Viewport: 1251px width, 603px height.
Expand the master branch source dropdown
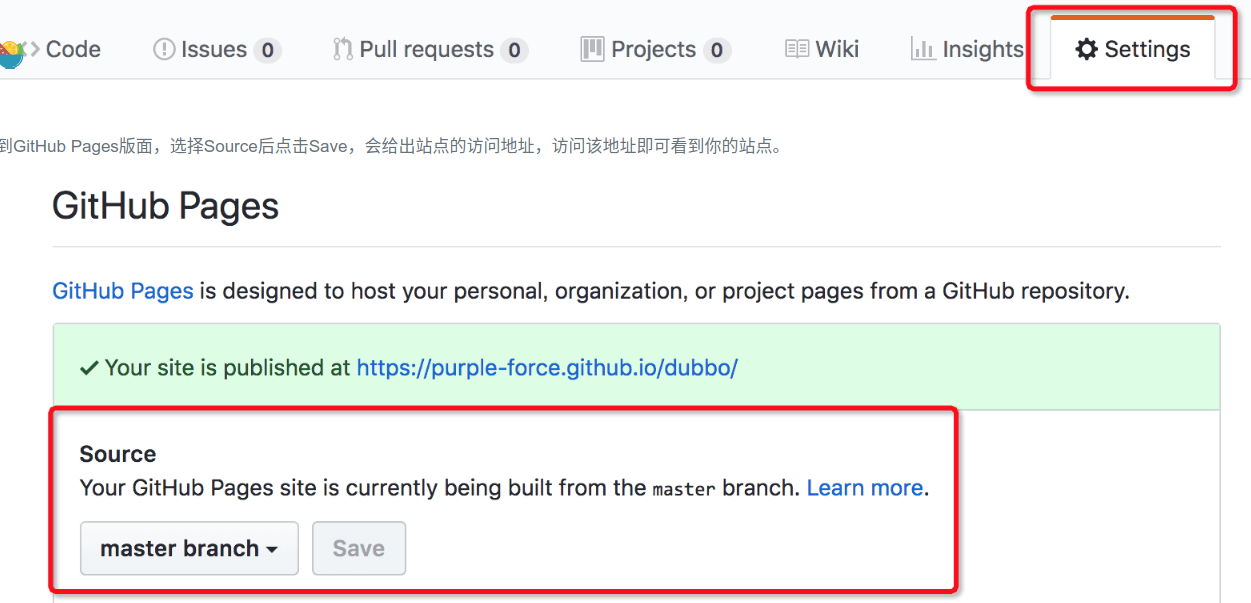(x=189, y=548)
